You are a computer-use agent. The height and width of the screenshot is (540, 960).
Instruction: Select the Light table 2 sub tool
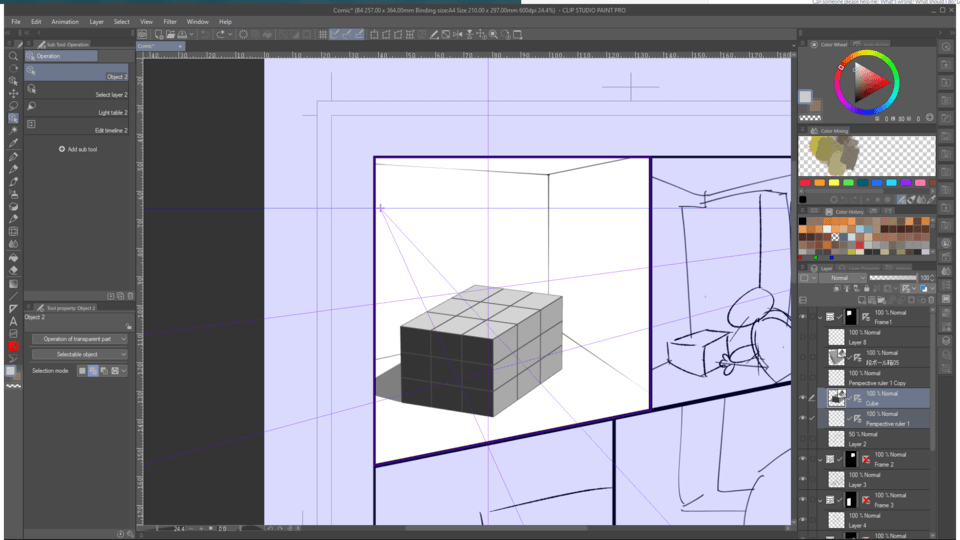click(77, 108)
